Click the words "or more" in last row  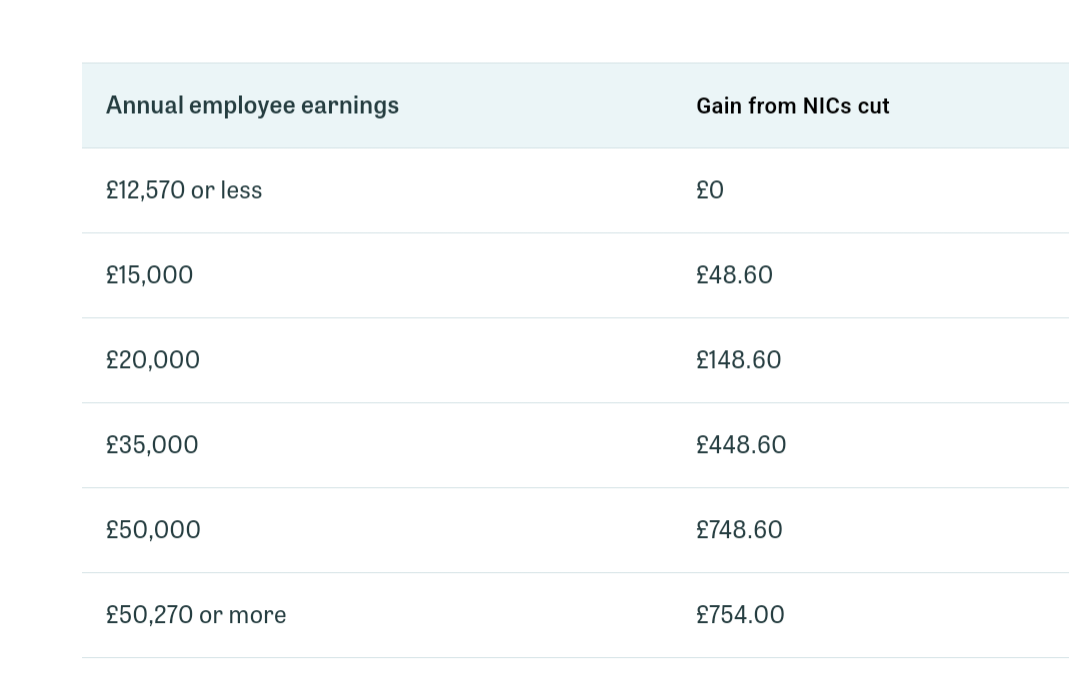(x=242, y=615)
